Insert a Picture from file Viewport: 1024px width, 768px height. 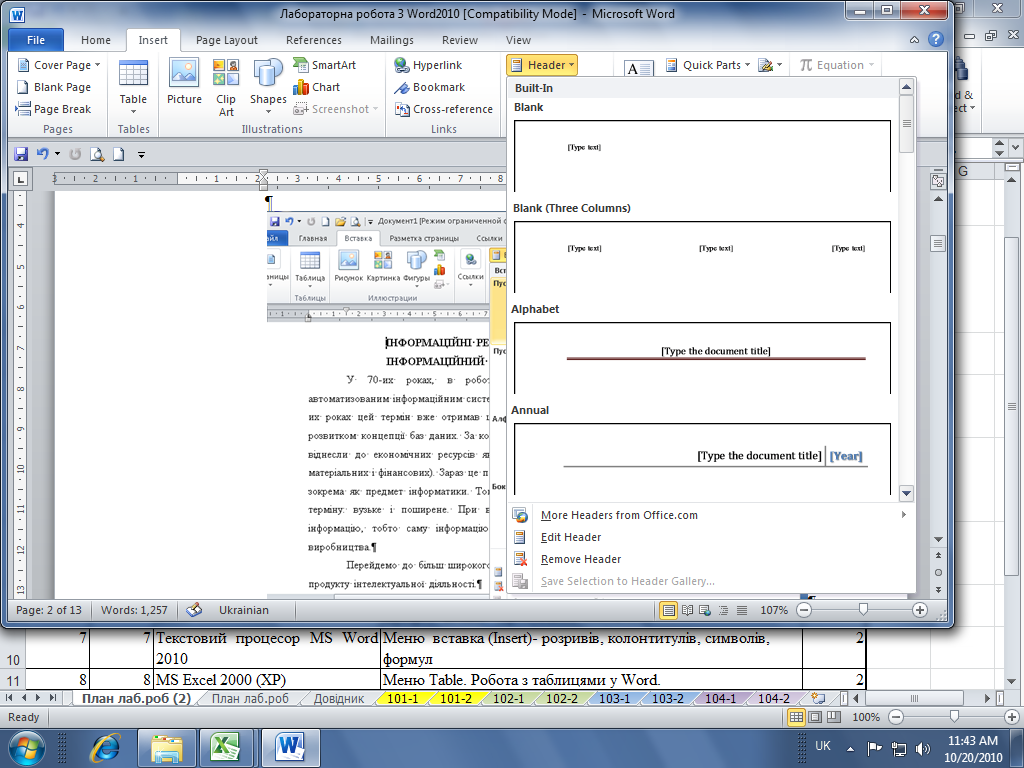click(184, 82)
